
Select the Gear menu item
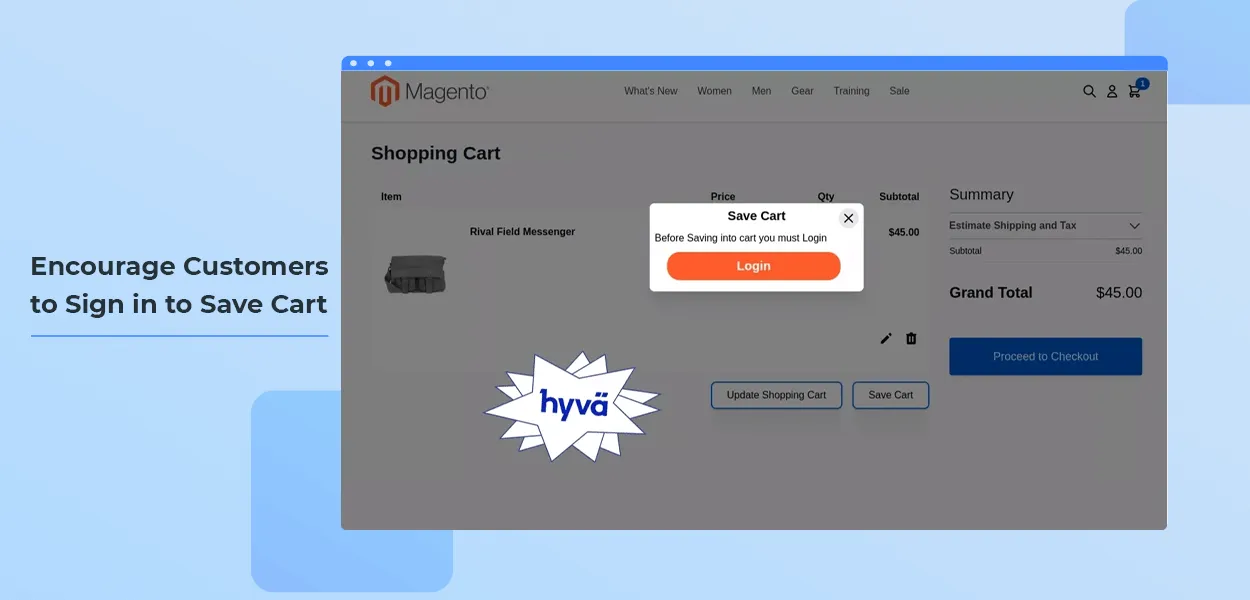tap(802, 91)
